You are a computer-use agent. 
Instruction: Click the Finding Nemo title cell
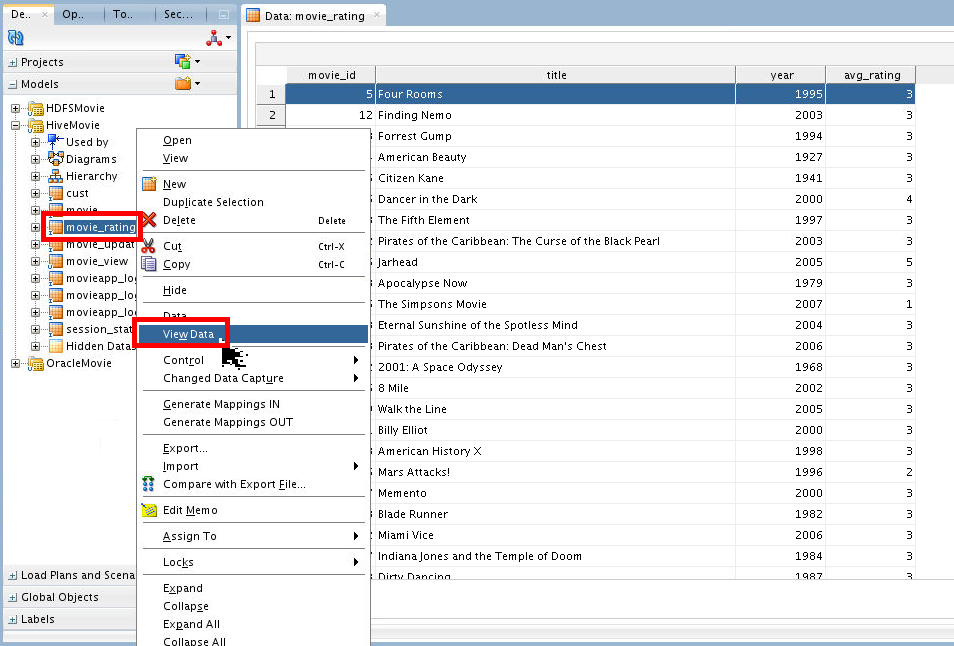pos(555,115)
